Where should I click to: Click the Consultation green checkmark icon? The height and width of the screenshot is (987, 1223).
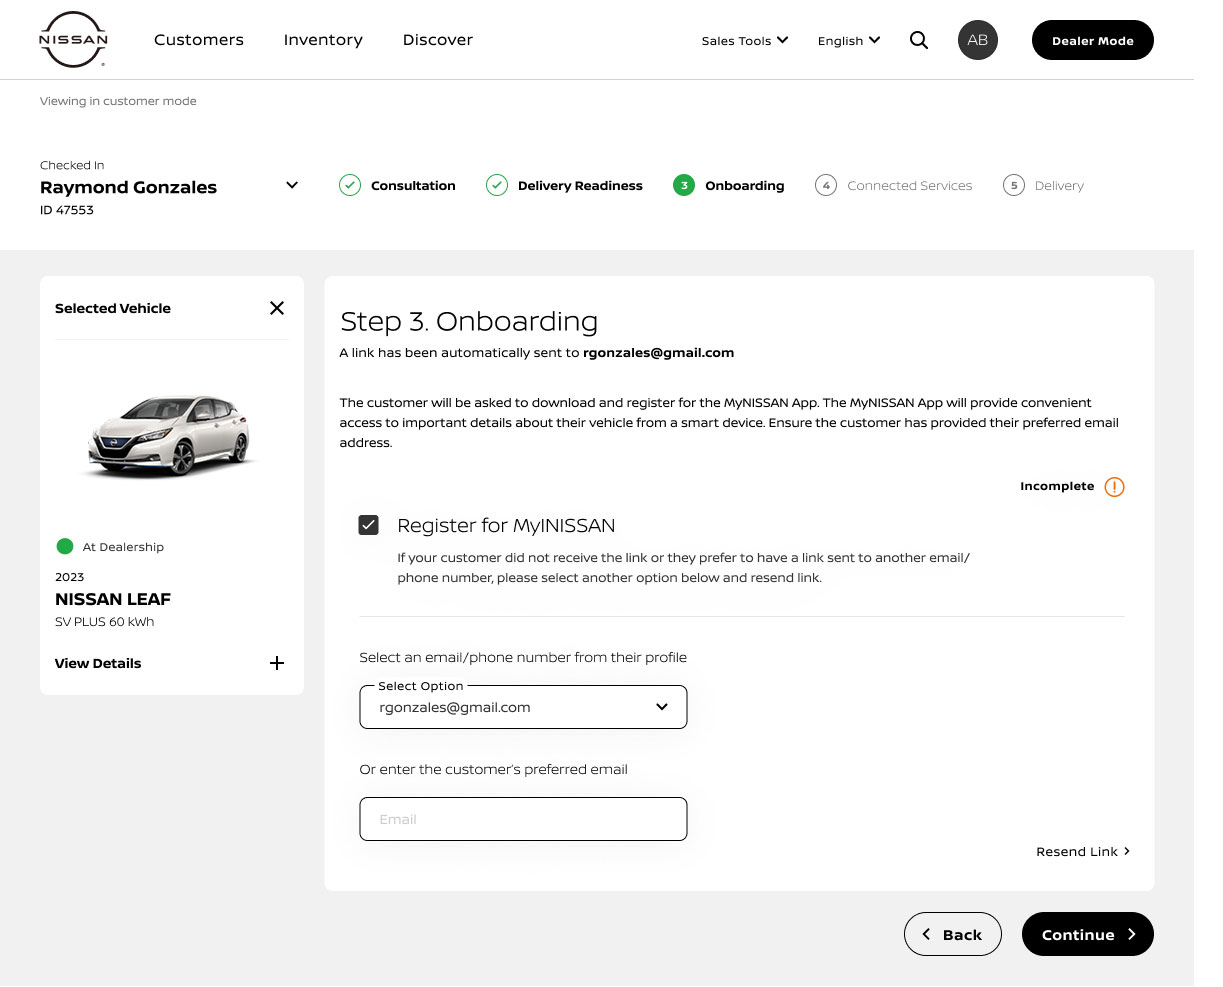click(349, 185)
